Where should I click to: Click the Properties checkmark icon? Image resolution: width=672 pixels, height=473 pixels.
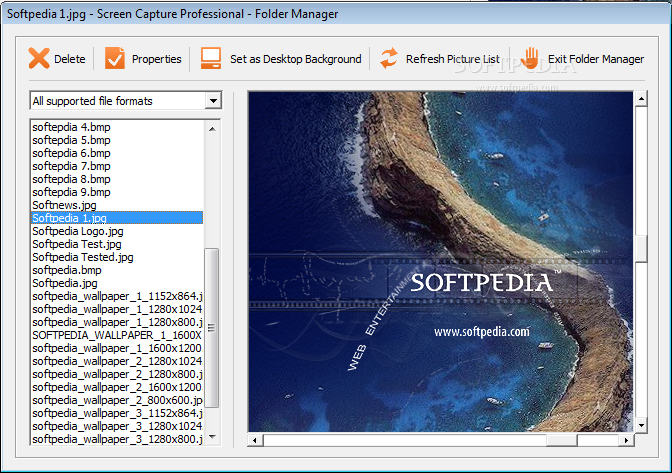[115, 58]
